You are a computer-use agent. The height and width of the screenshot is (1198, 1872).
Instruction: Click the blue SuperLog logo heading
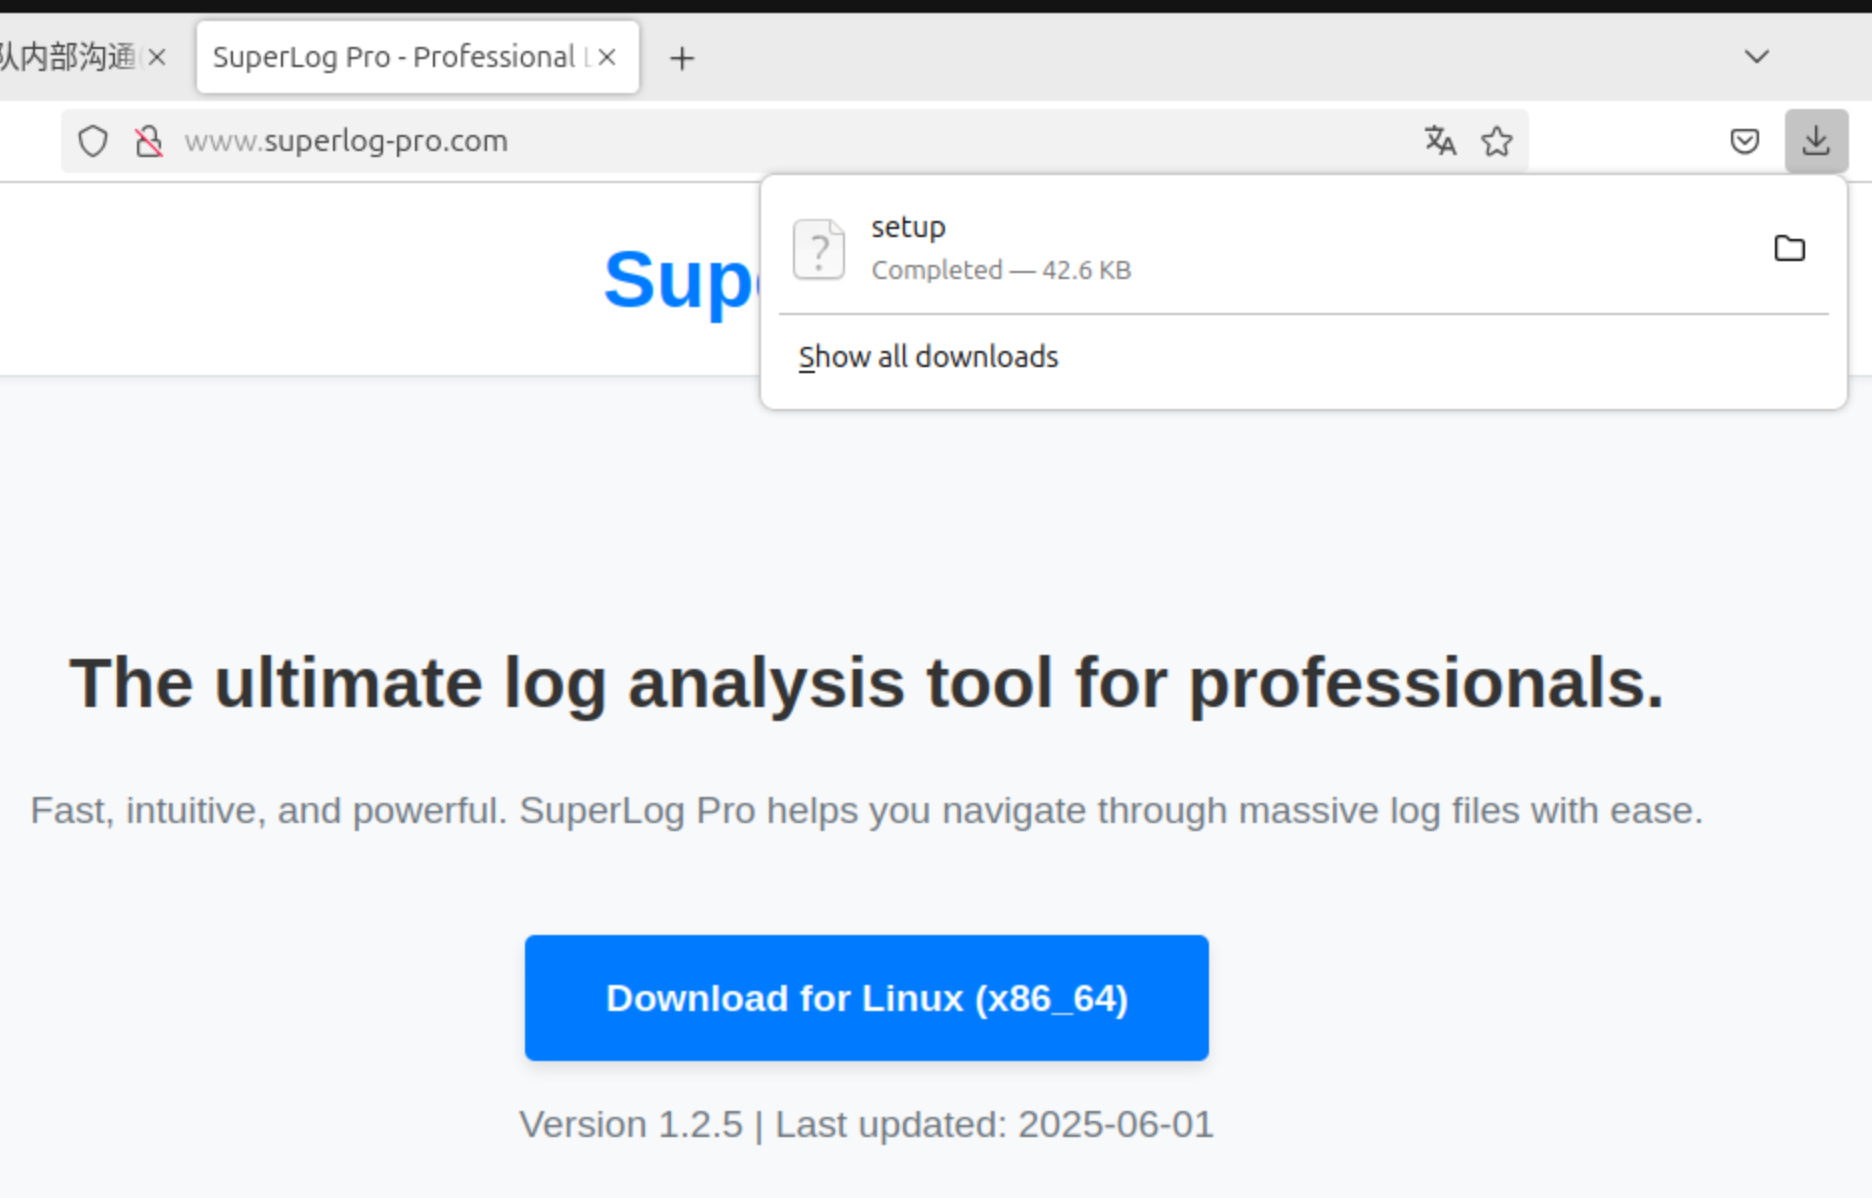(x=680, y=280)
